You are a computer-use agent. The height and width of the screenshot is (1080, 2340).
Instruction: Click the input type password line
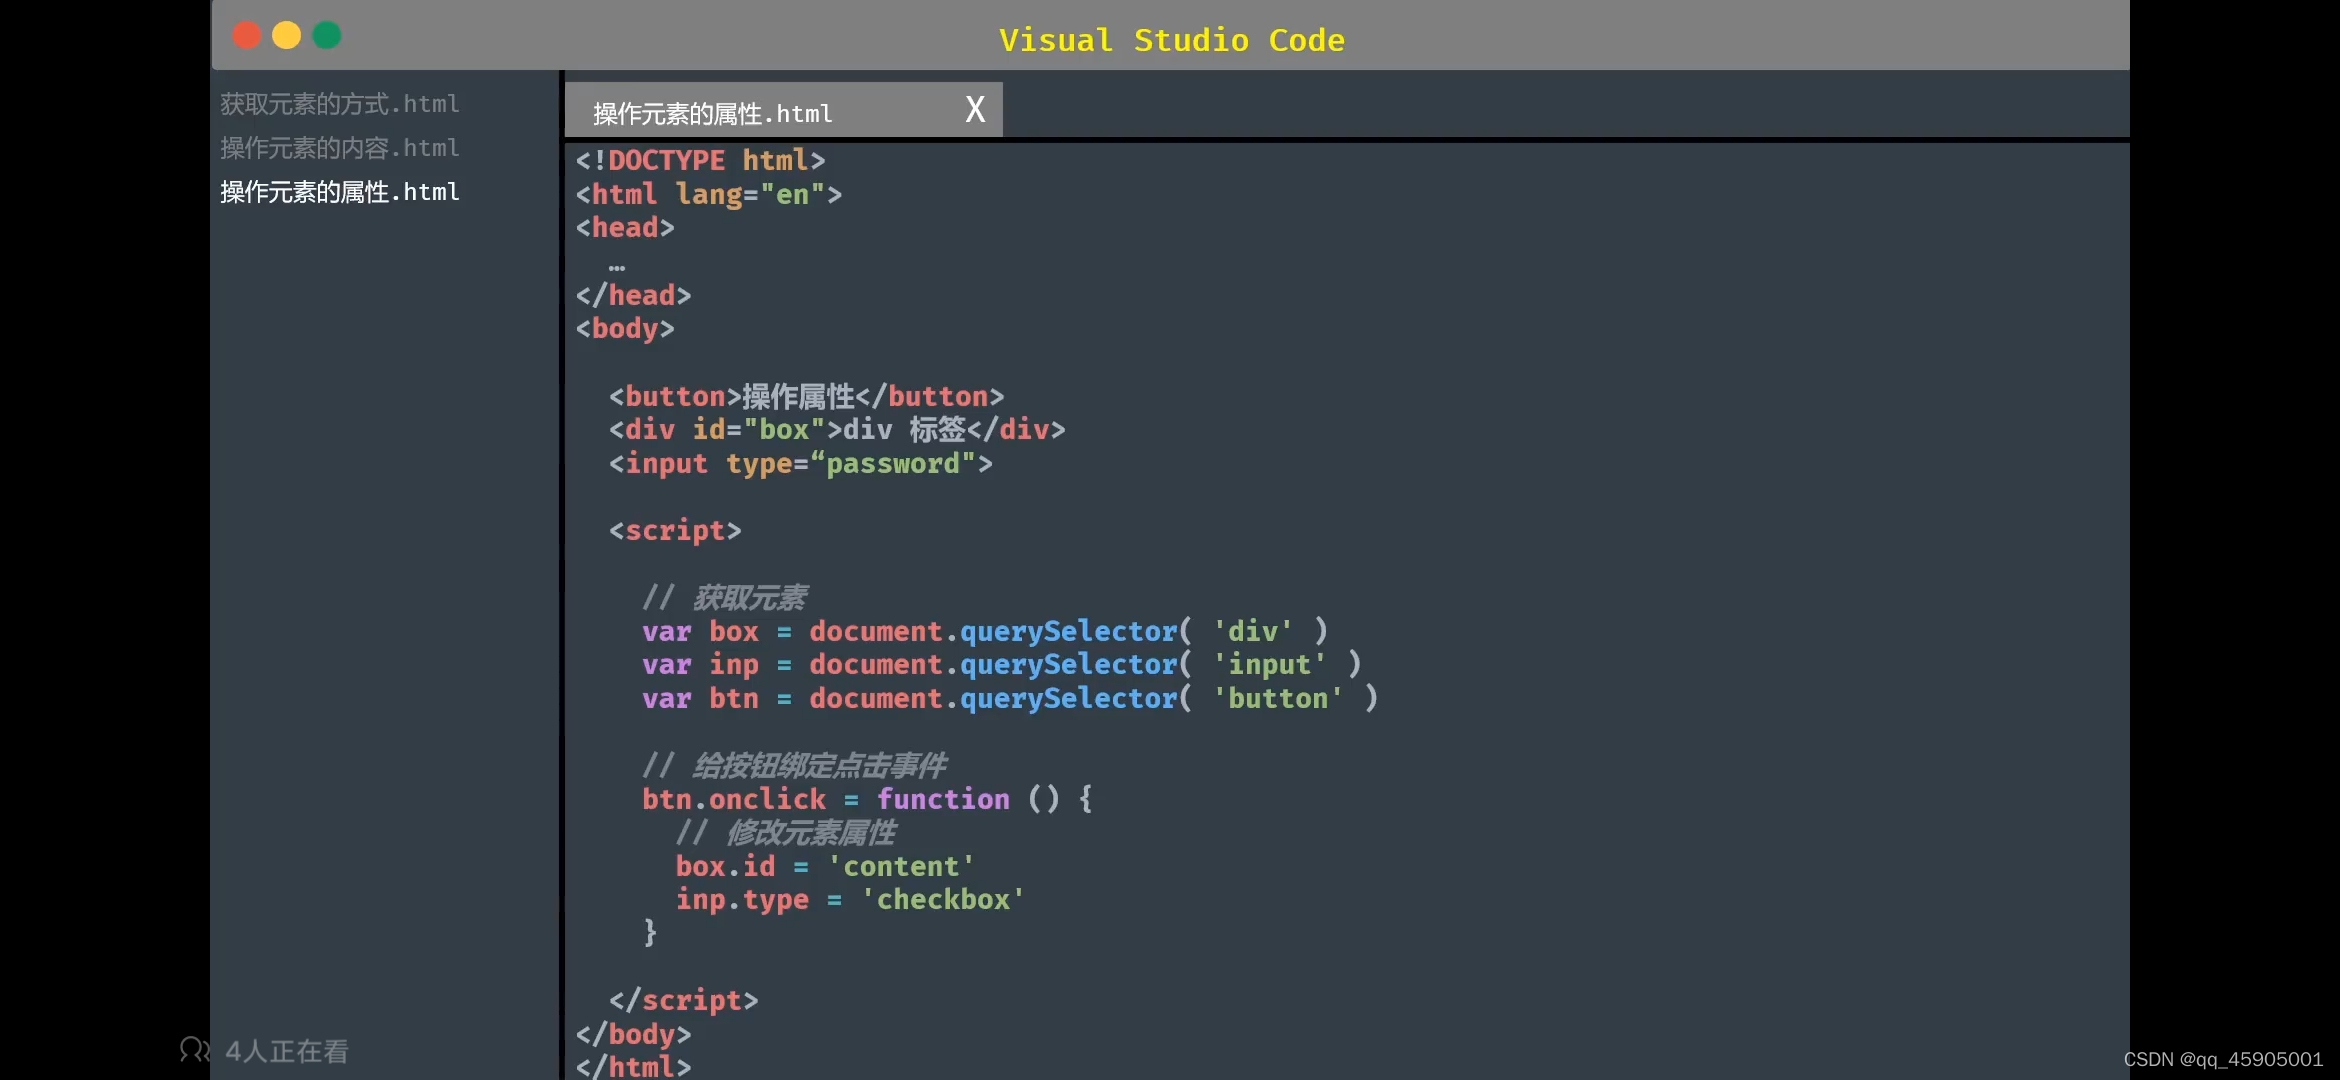[x=800, y=463]
